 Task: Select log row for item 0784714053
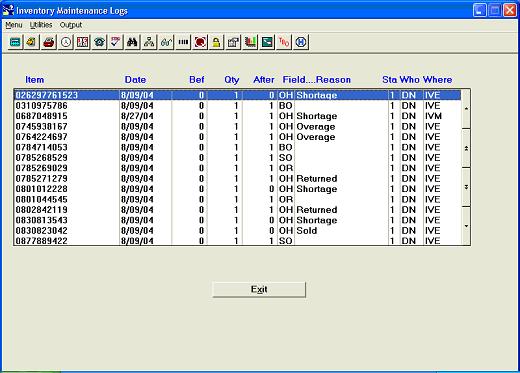coord(238,147)
